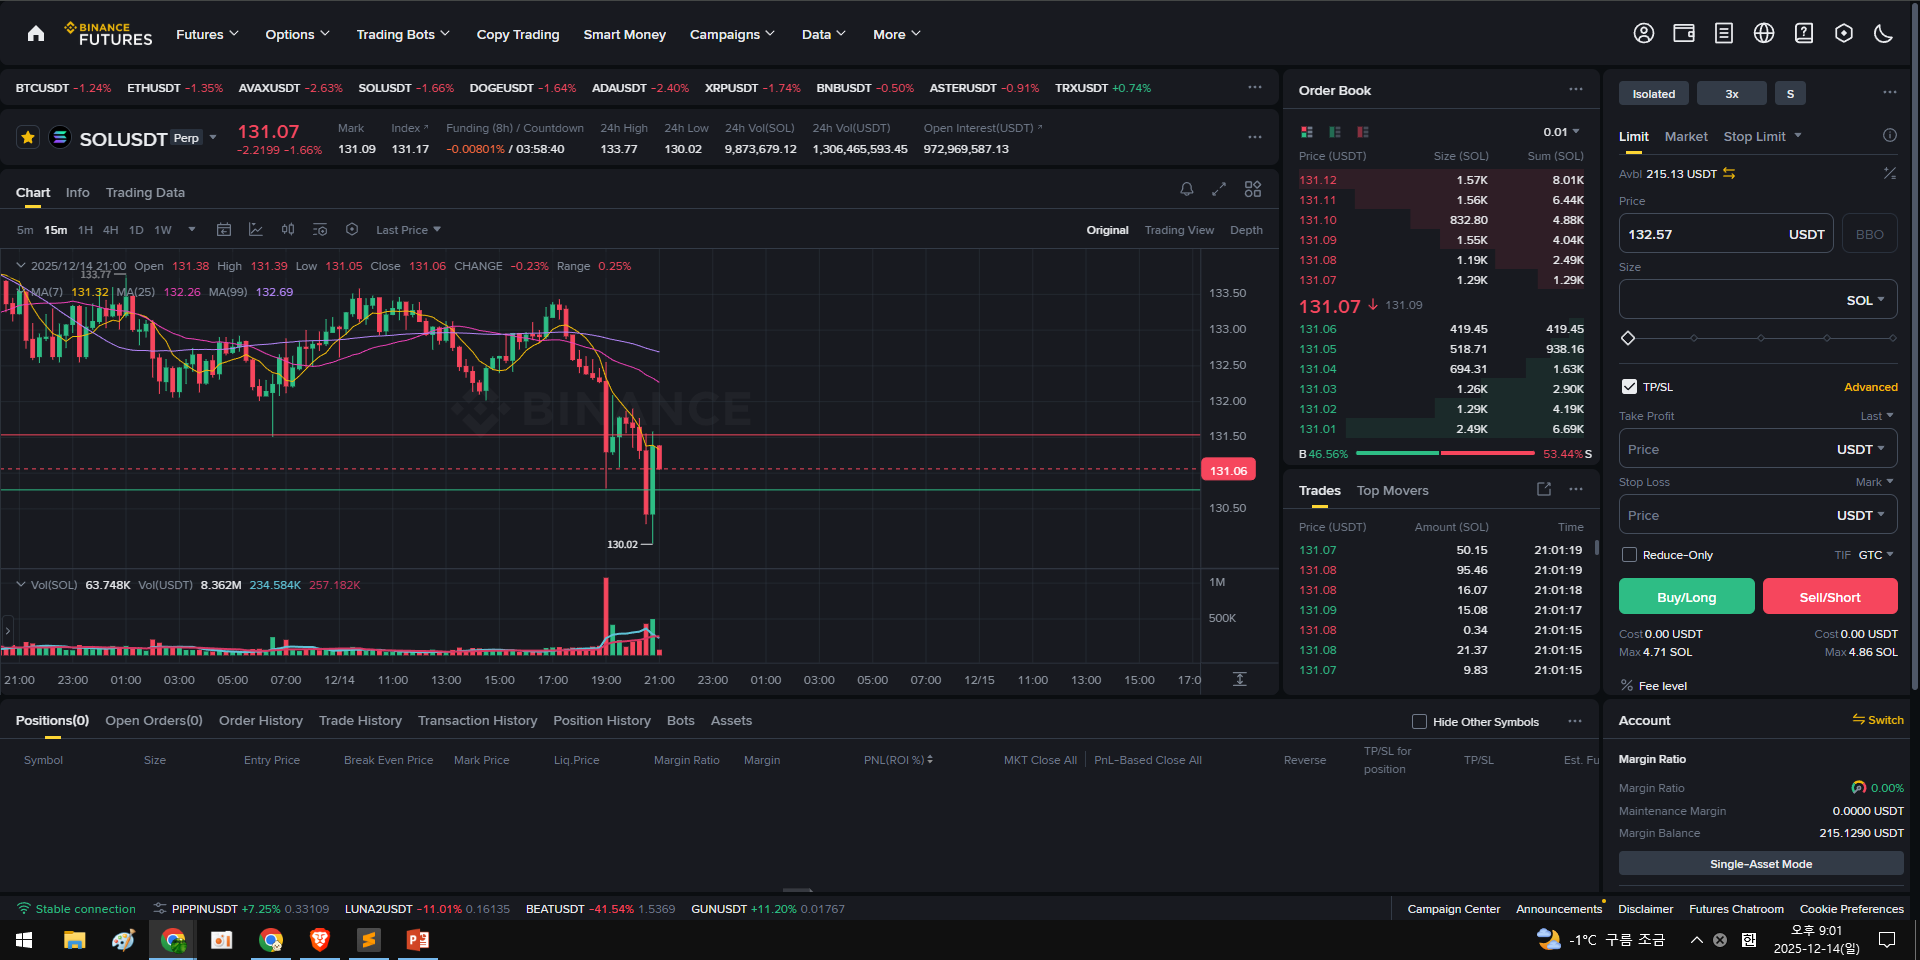Click BBO price button
Screen dimensions: 1920x960
[x=1869, y=234]
